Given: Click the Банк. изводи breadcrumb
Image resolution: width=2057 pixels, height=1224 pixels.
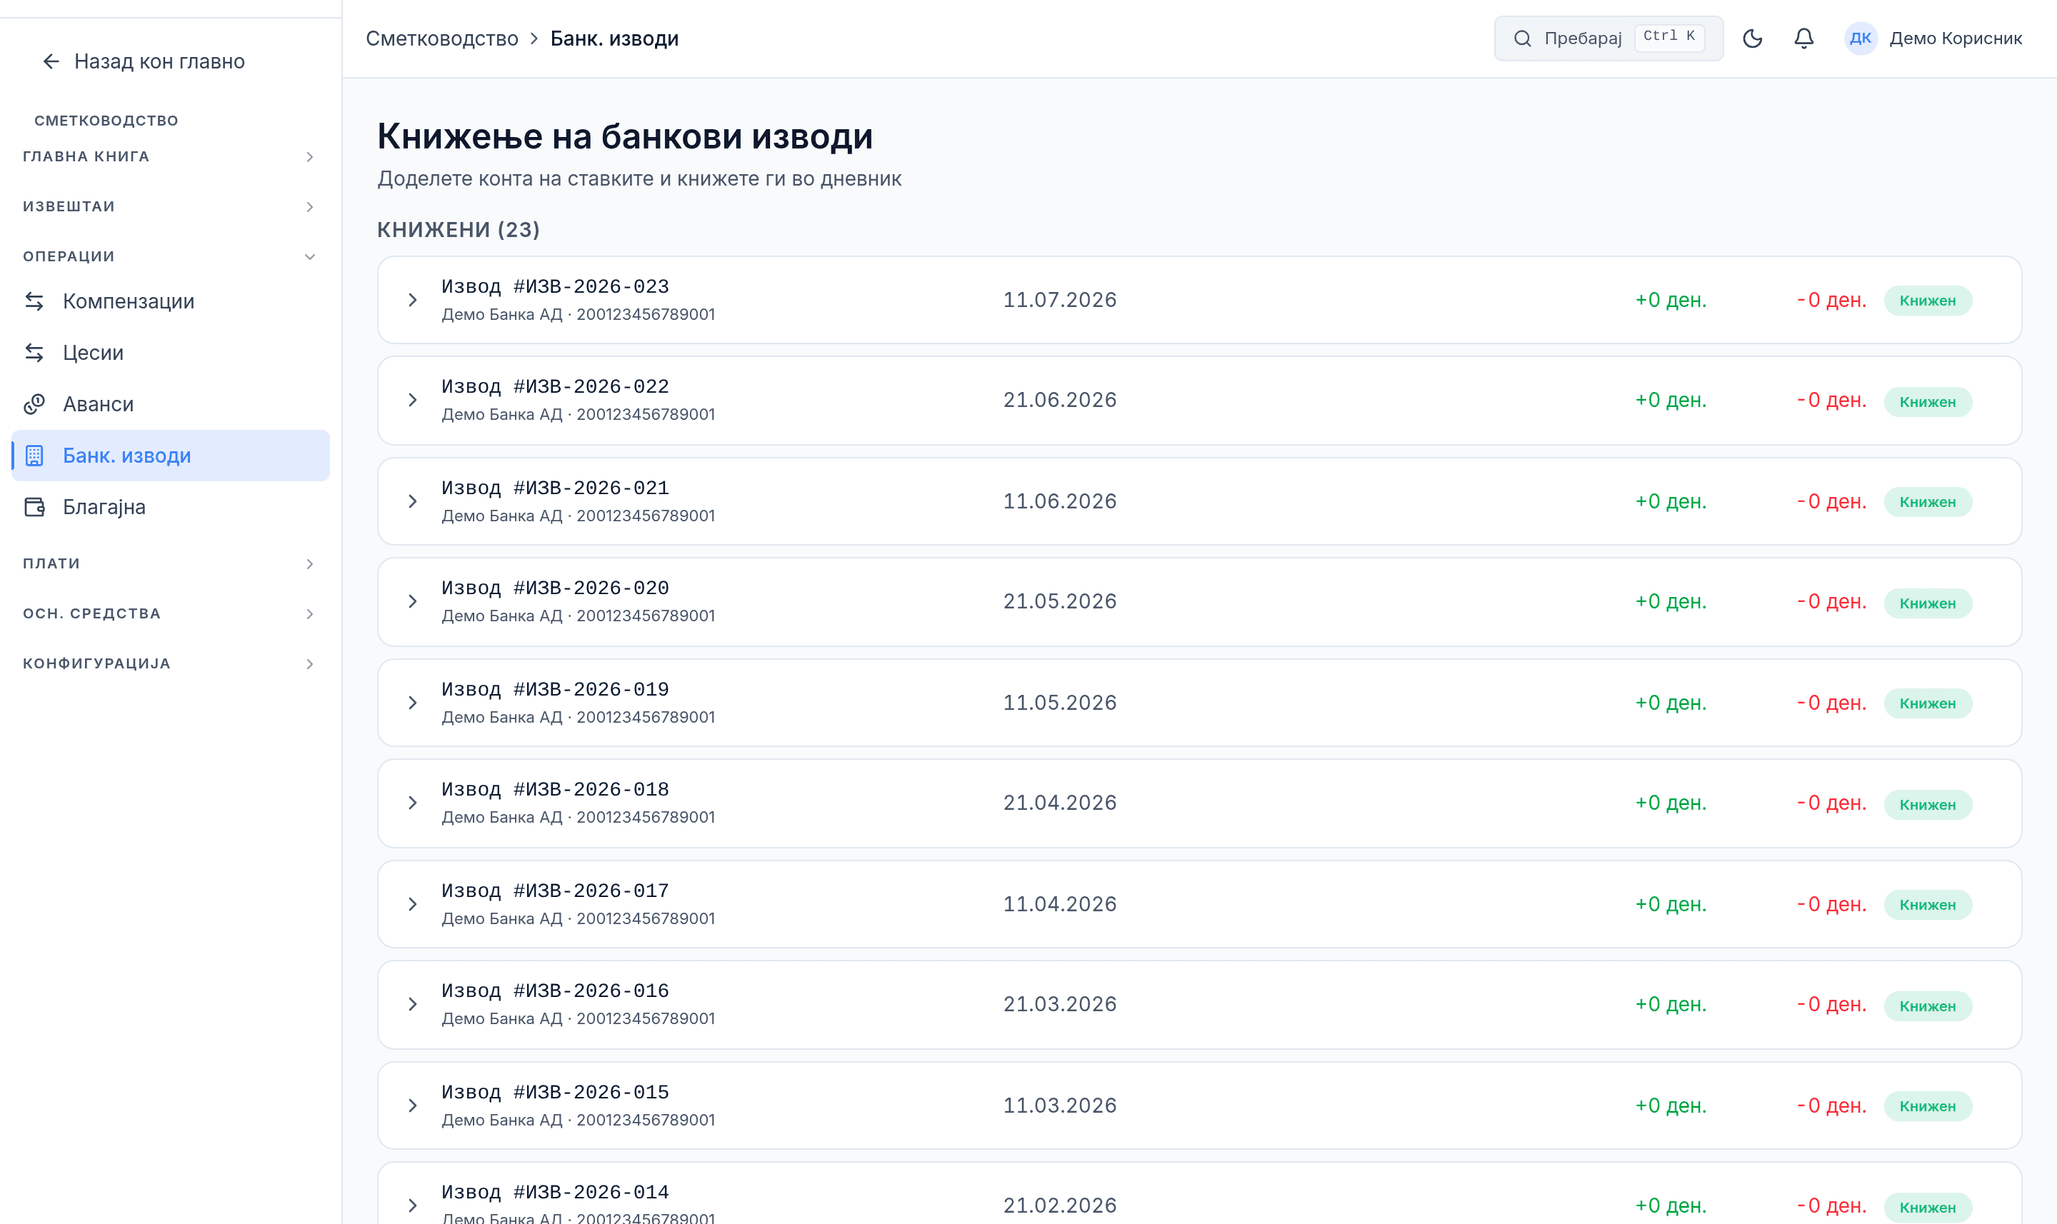Looking at the screenshot, I should [614, 39].
